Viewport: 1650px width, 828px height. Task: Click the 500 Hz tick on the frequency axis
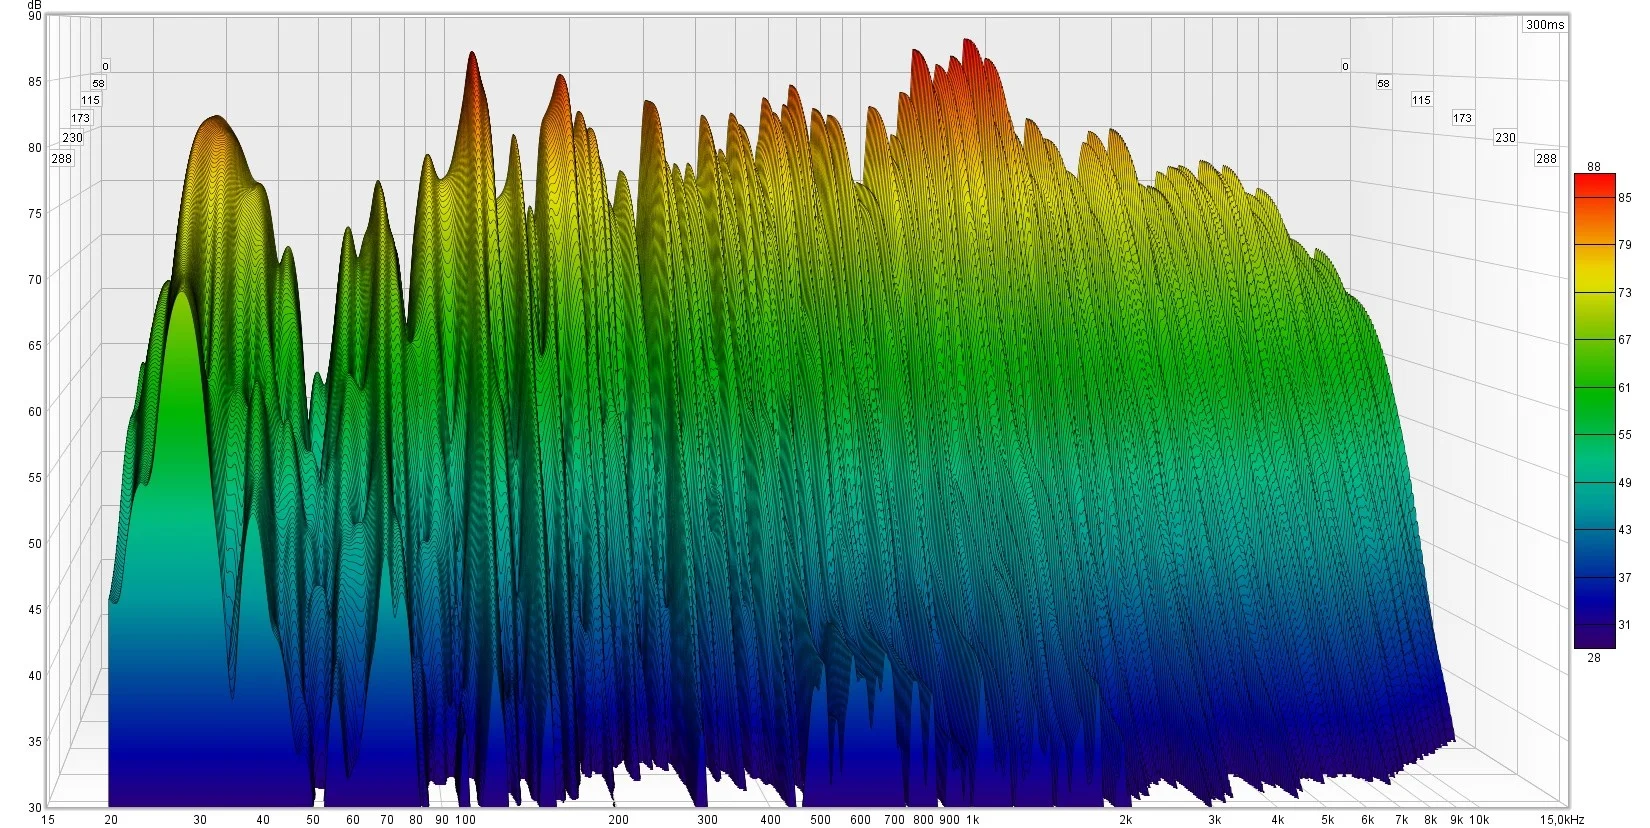coord(820,820)
